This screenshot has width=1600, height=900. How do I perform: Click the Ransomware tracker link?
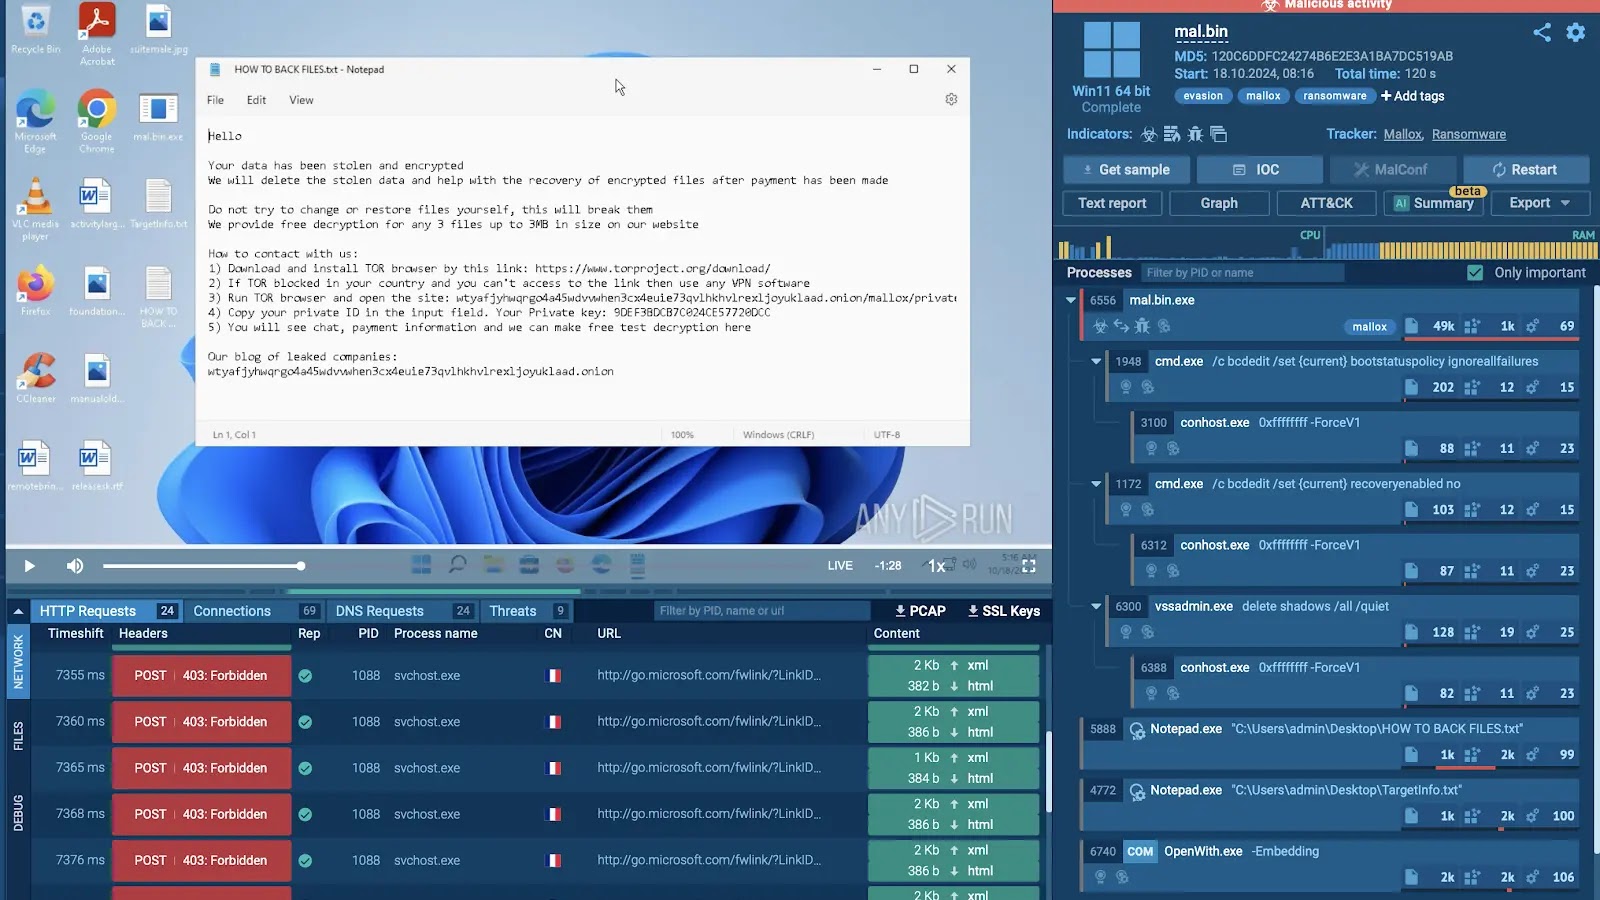(x=1468, y=134)
